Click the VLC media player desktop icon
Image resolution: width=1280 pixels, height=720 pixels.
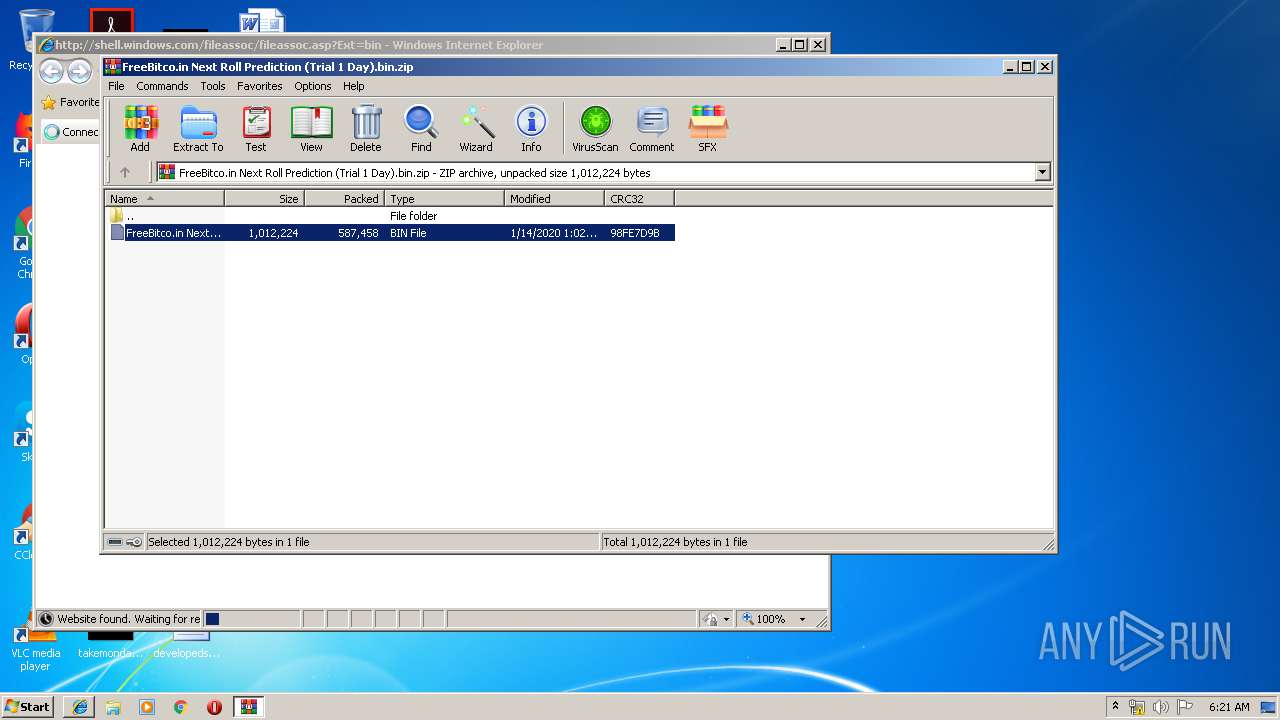pos(35,648)
